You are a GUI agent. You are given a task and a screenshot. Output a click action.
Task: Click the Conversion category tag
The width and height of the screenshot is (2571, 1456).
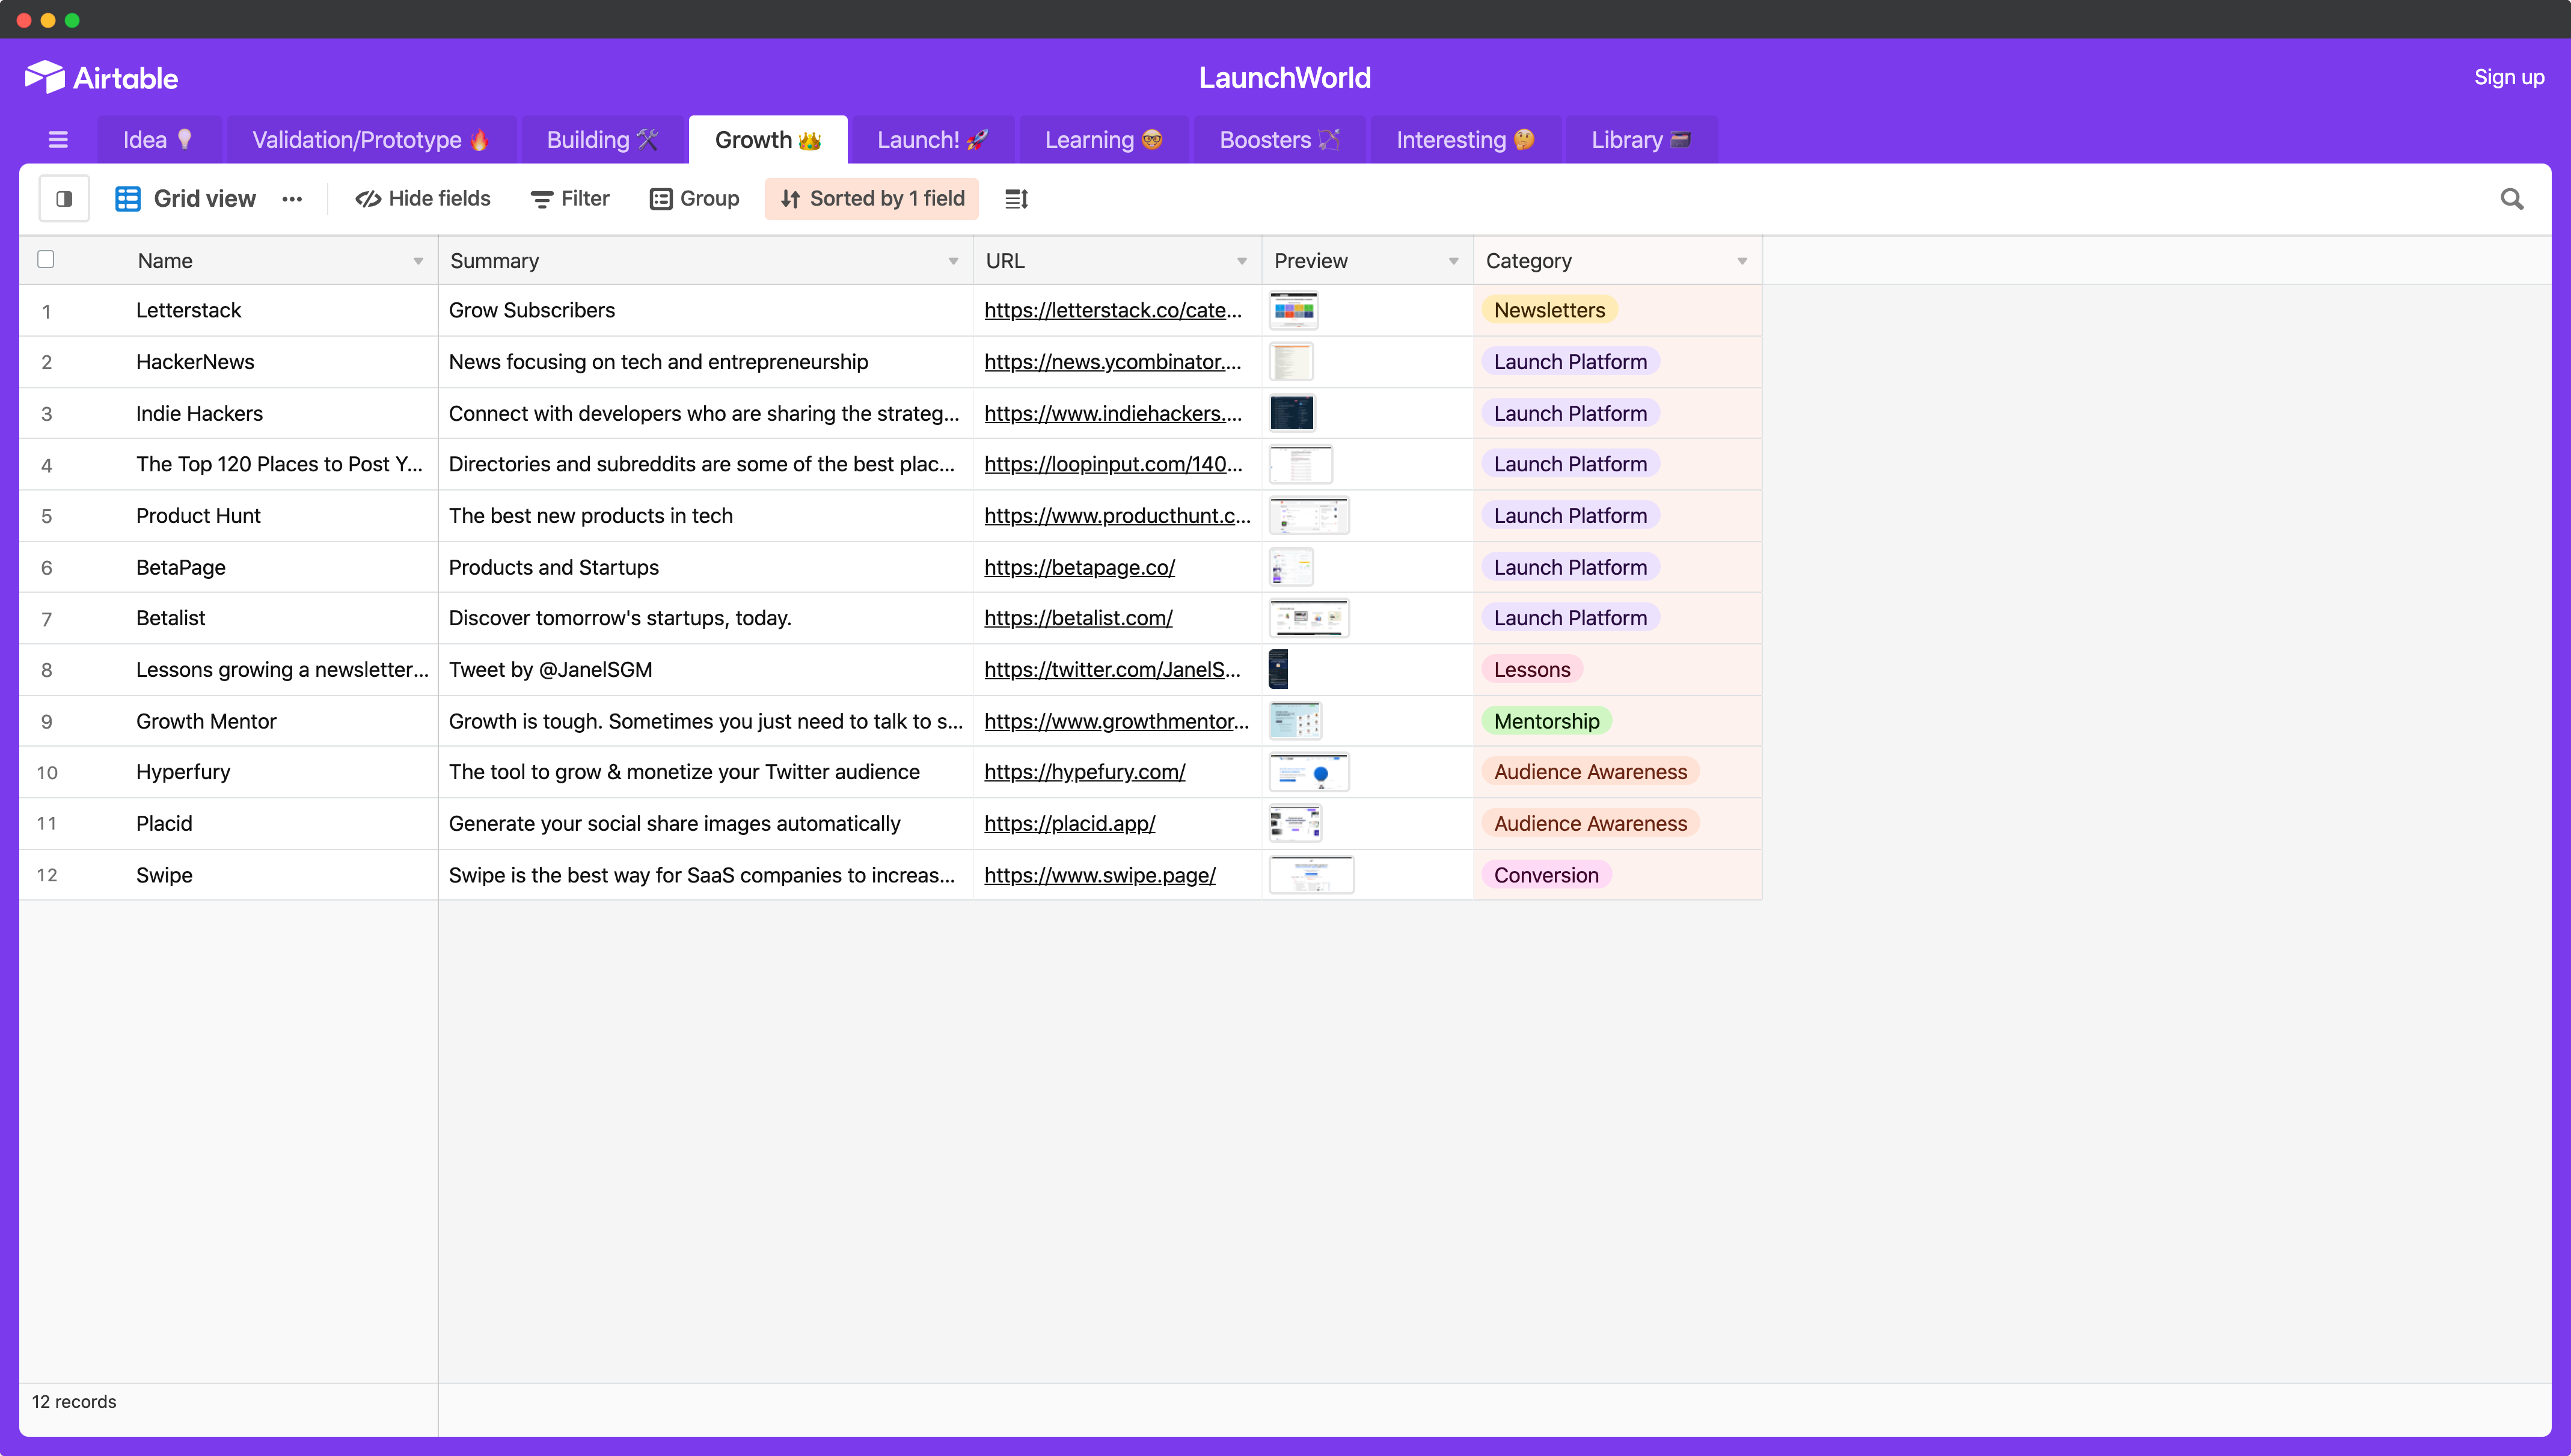(x=1546, y=875)
